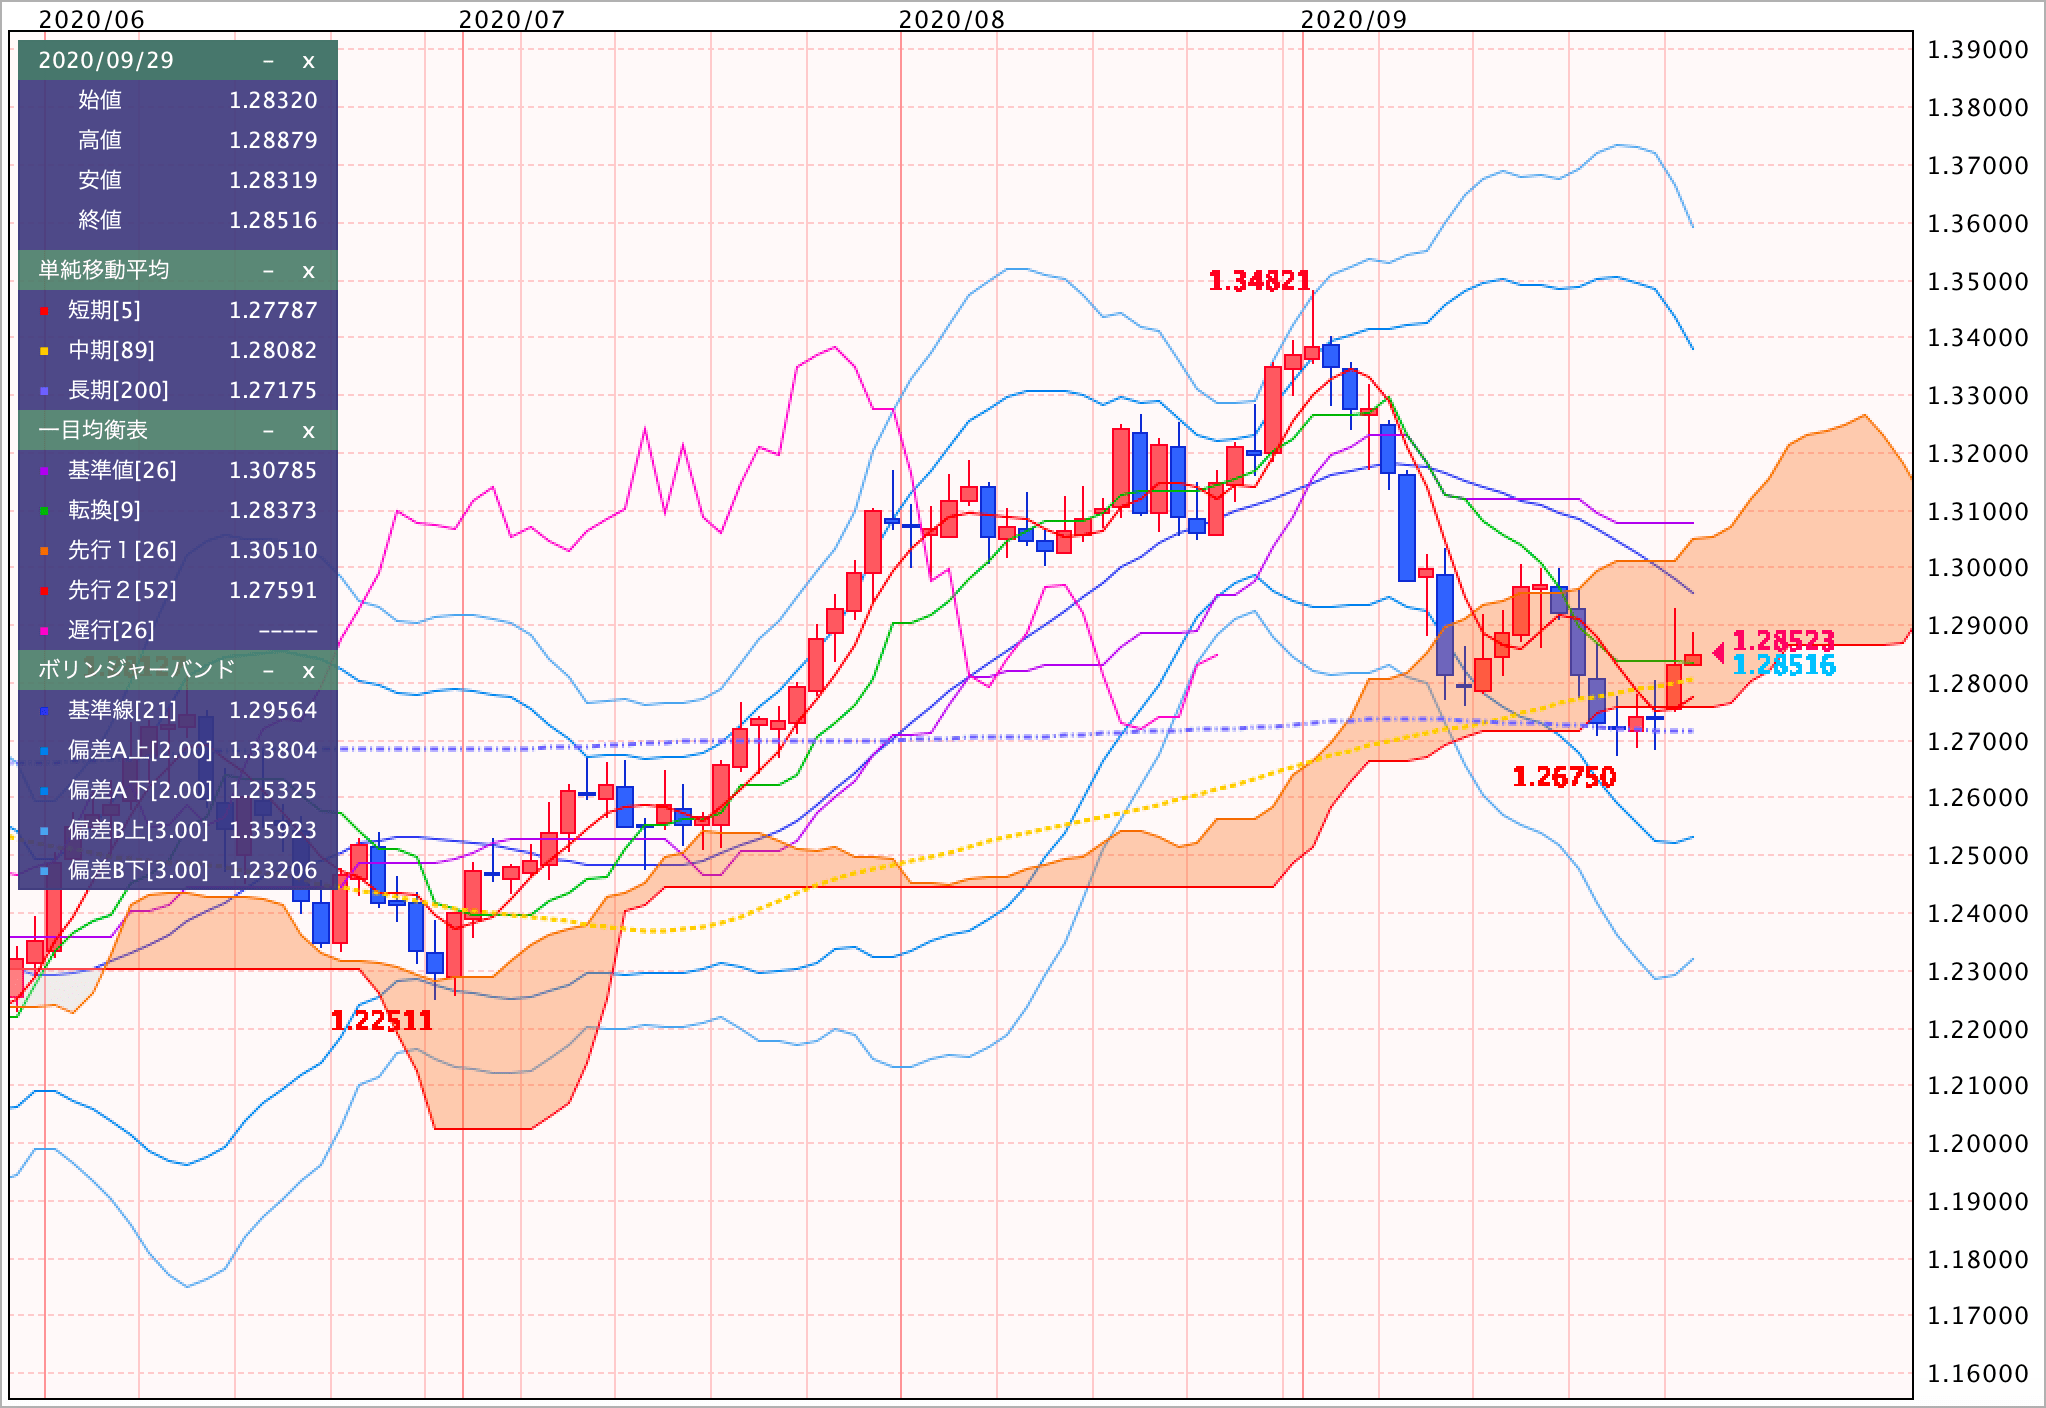Click the 1.39000 price axis label
The image size is (2046, 1408).
[x=1977, y=50]
